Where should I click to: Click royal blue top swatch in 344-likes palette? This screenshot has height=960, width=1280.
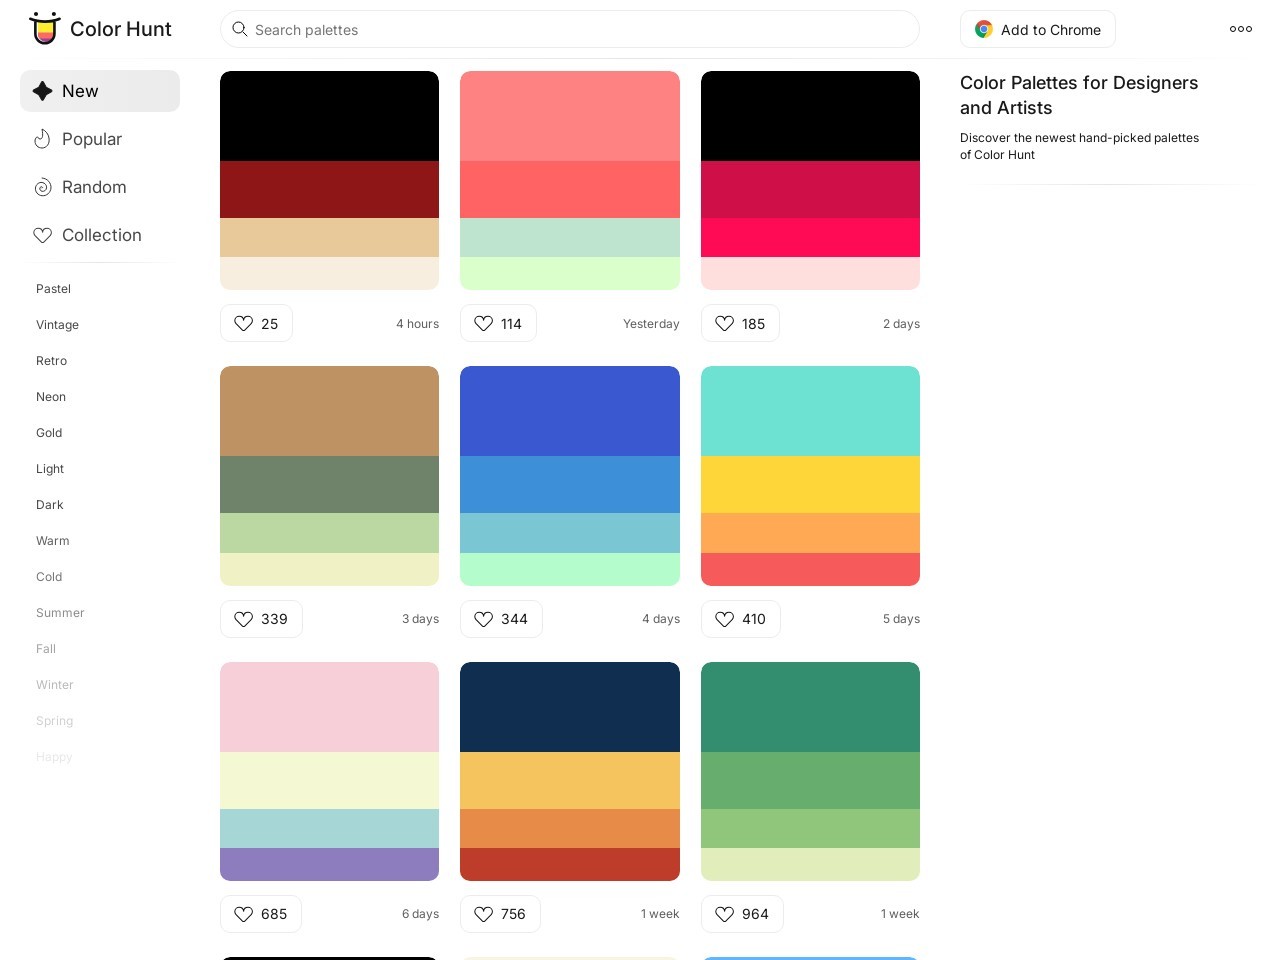(570, 411)
